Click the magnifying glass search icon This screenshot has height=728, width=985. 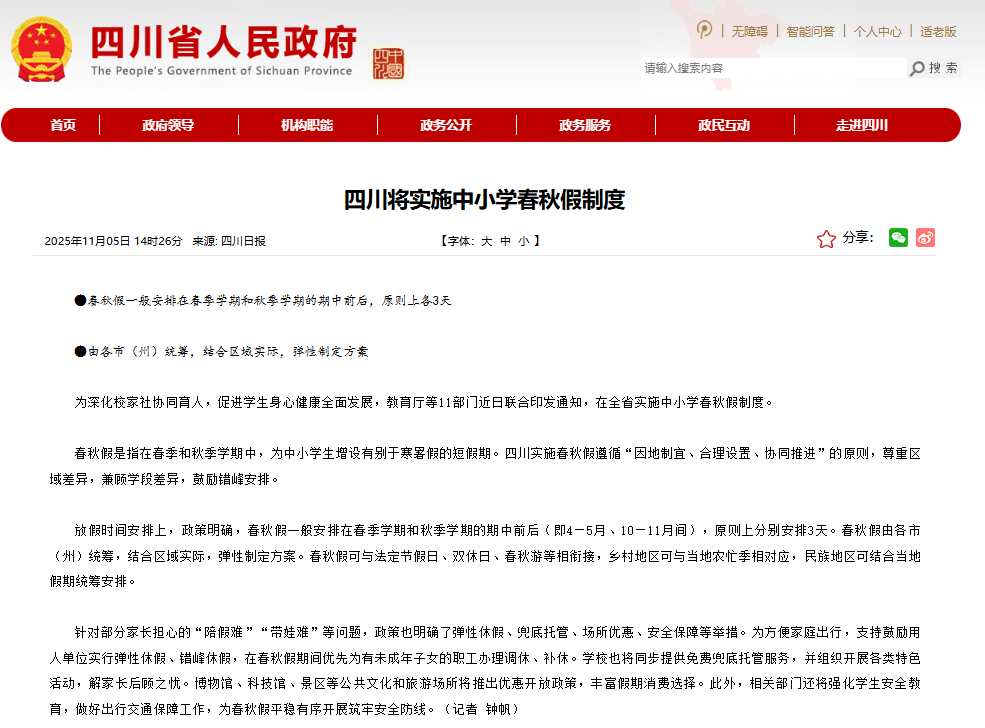point(916,68)
